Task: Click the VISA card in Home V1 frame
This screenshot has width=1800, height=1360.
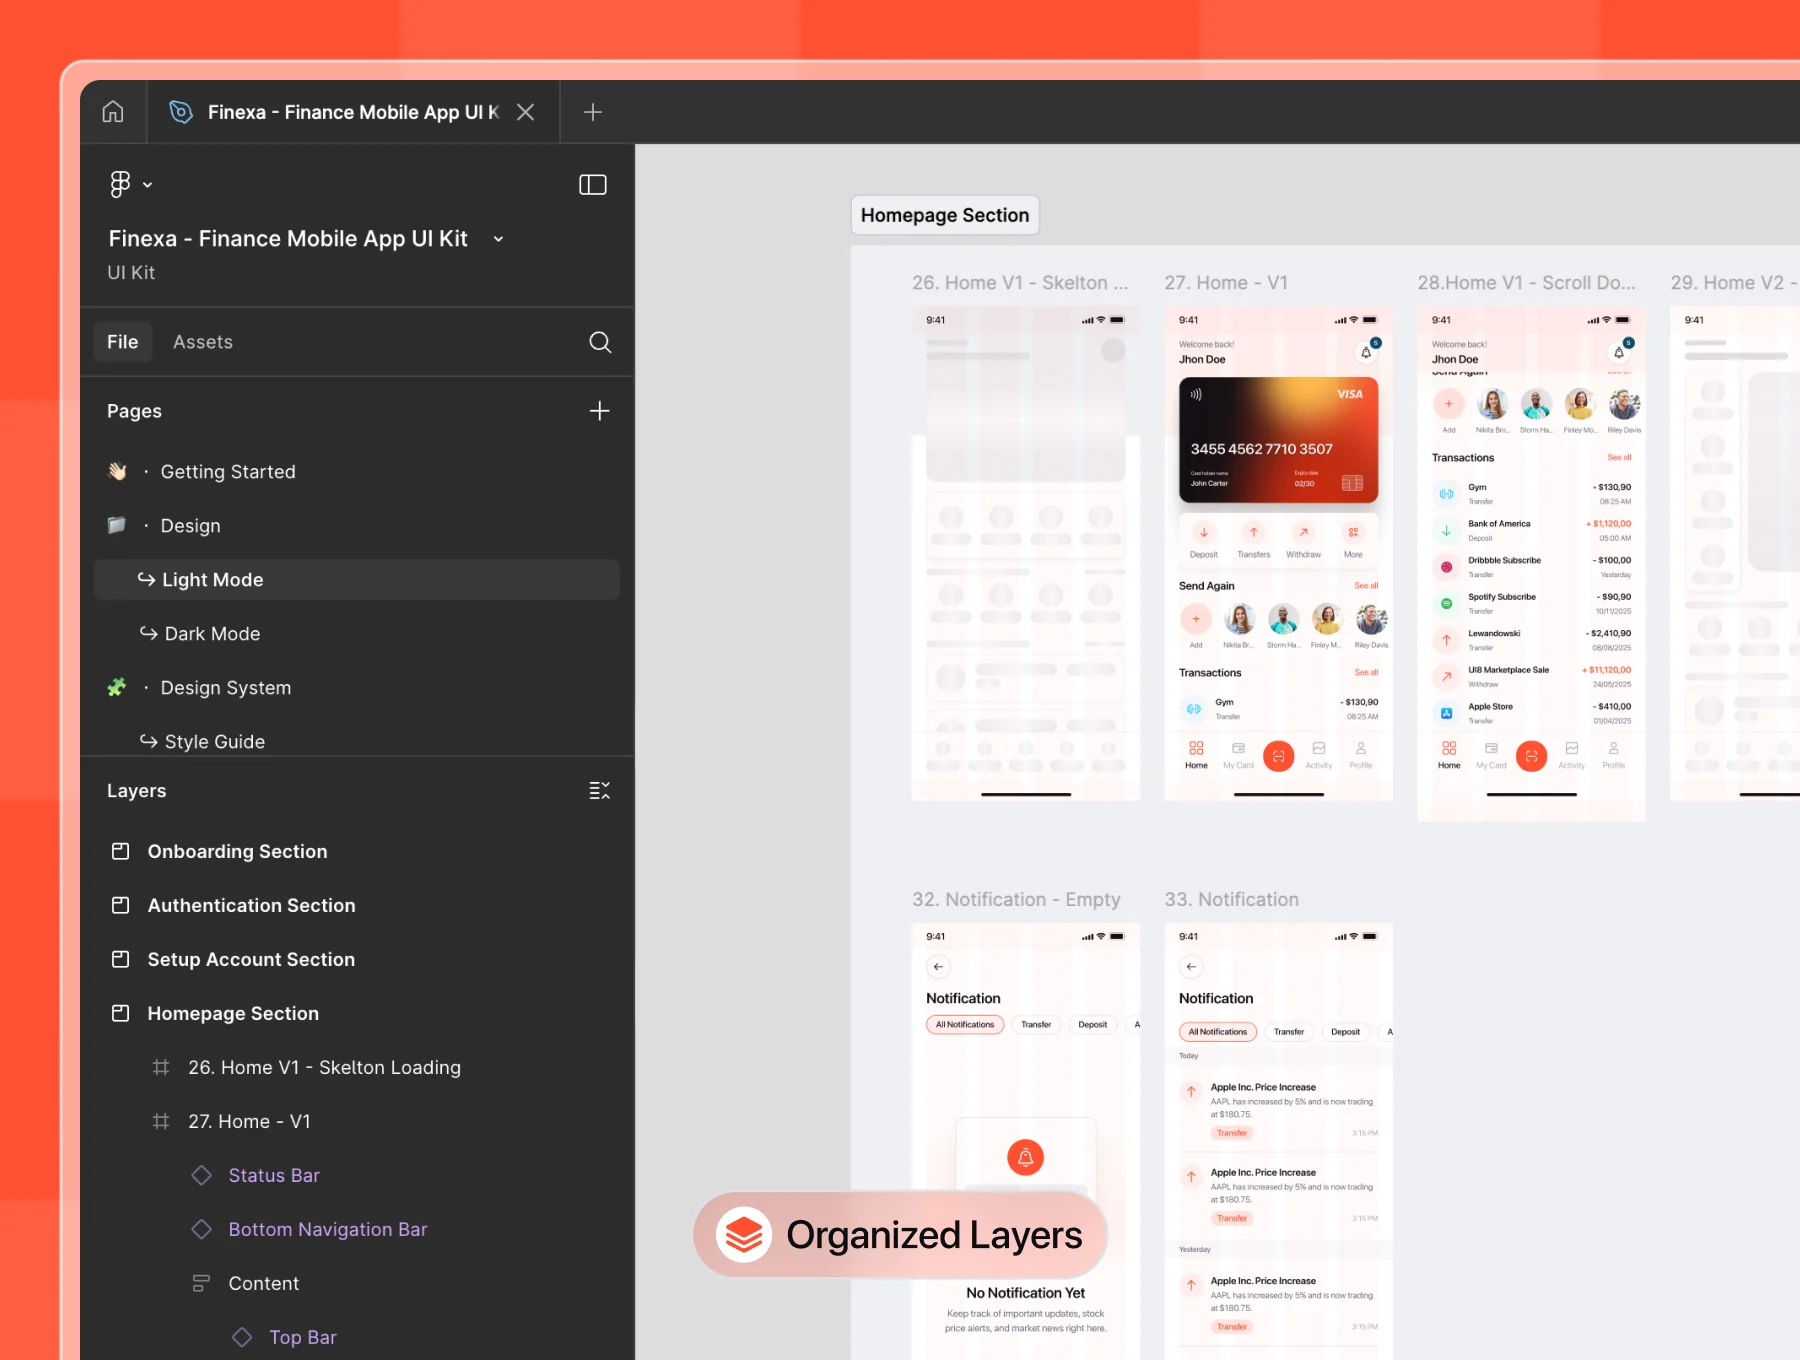Action: point(1279,440)
